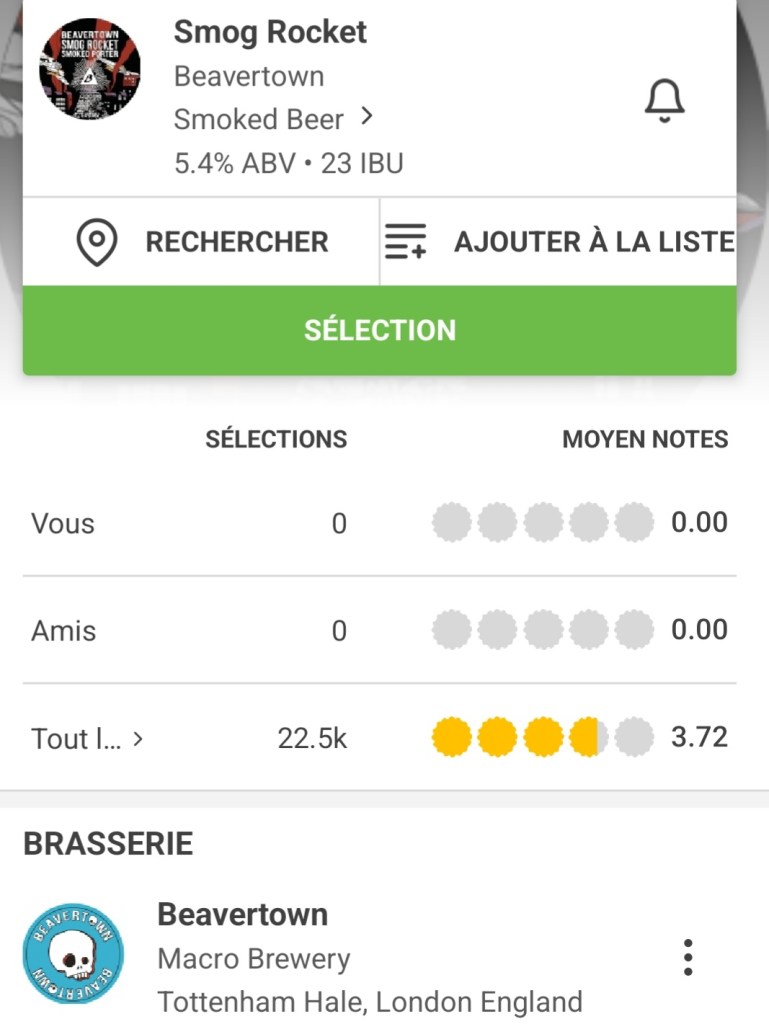Select the AJOUTER À LA LISTE label
Viewport: 769px width, 1024px height.
[x=594, y=242]
